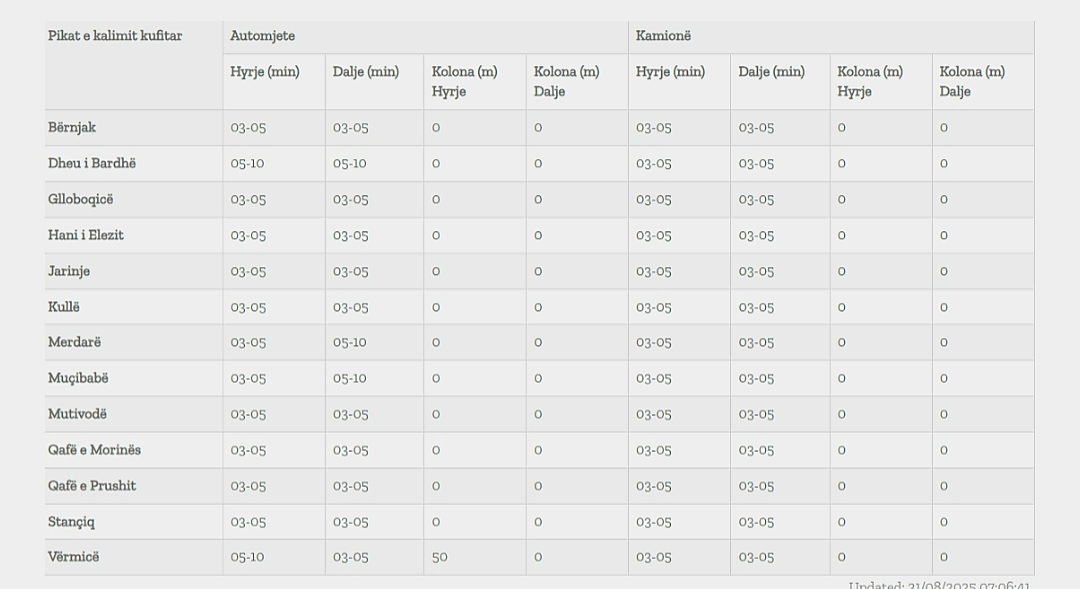Viewport: 1080px width, 589px height.
Task: Click the 50 queue value for Vërmicë
Action: (x=439, y=557)
